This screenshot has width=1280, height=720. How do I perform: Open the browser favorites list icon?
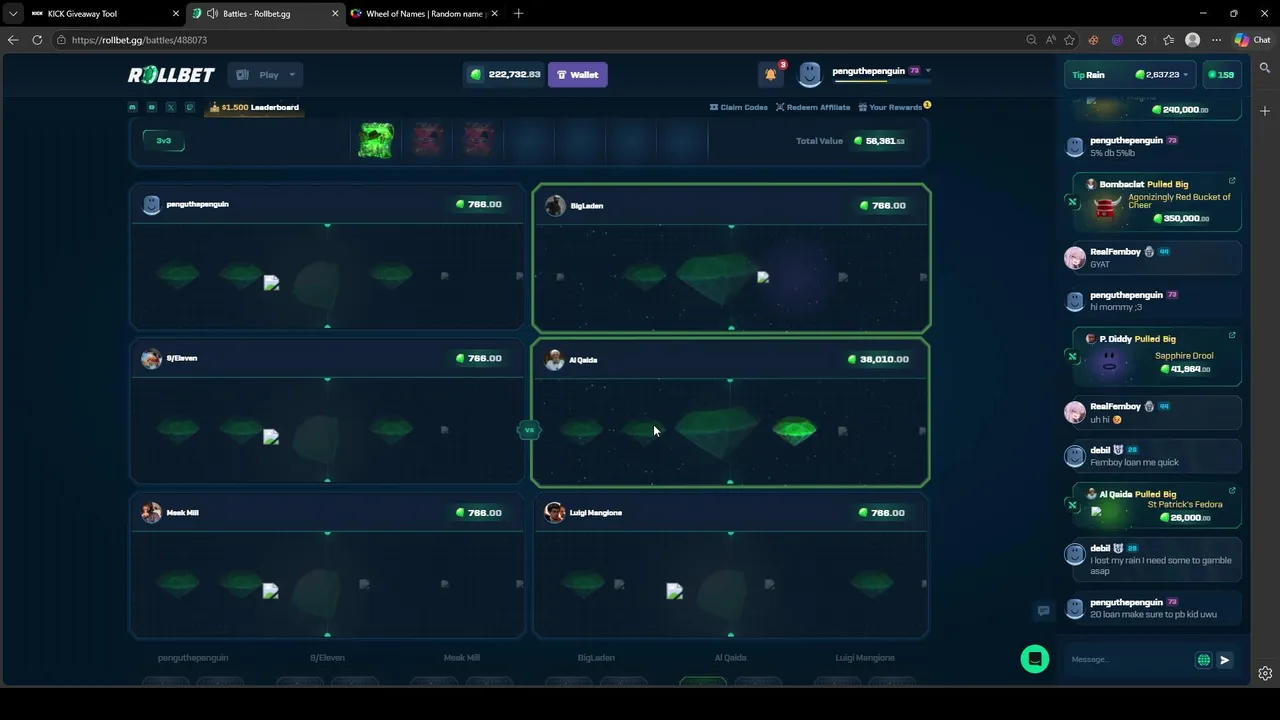coord(1168,40)
